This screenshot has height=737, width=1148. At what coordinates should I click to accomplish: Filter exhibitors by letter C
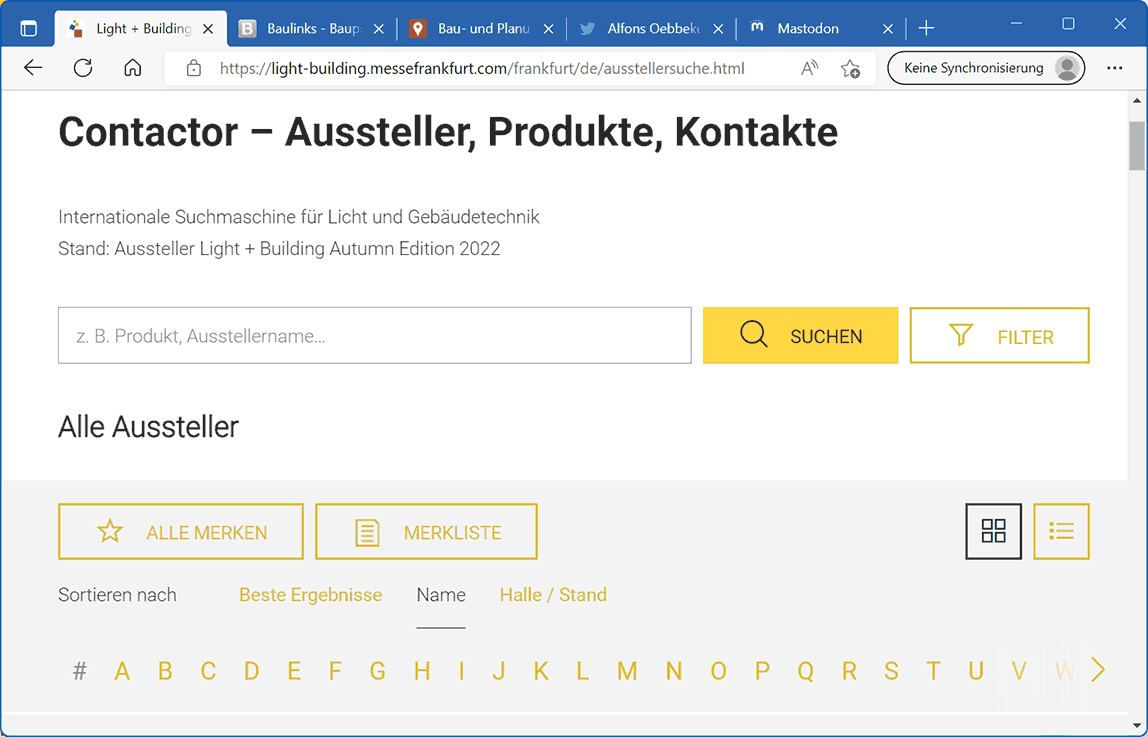click(x=209, y=670)
